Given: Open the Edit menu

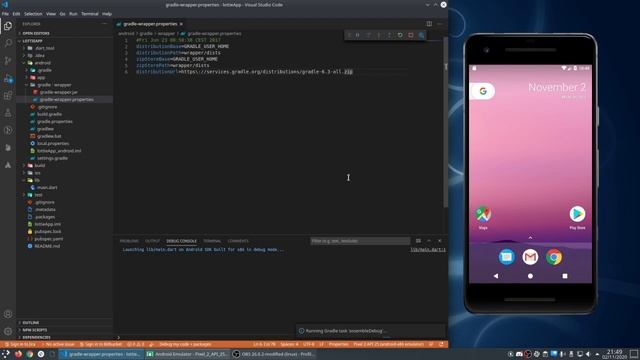Looking at the screenshot, I should click(x=16, y=13).
